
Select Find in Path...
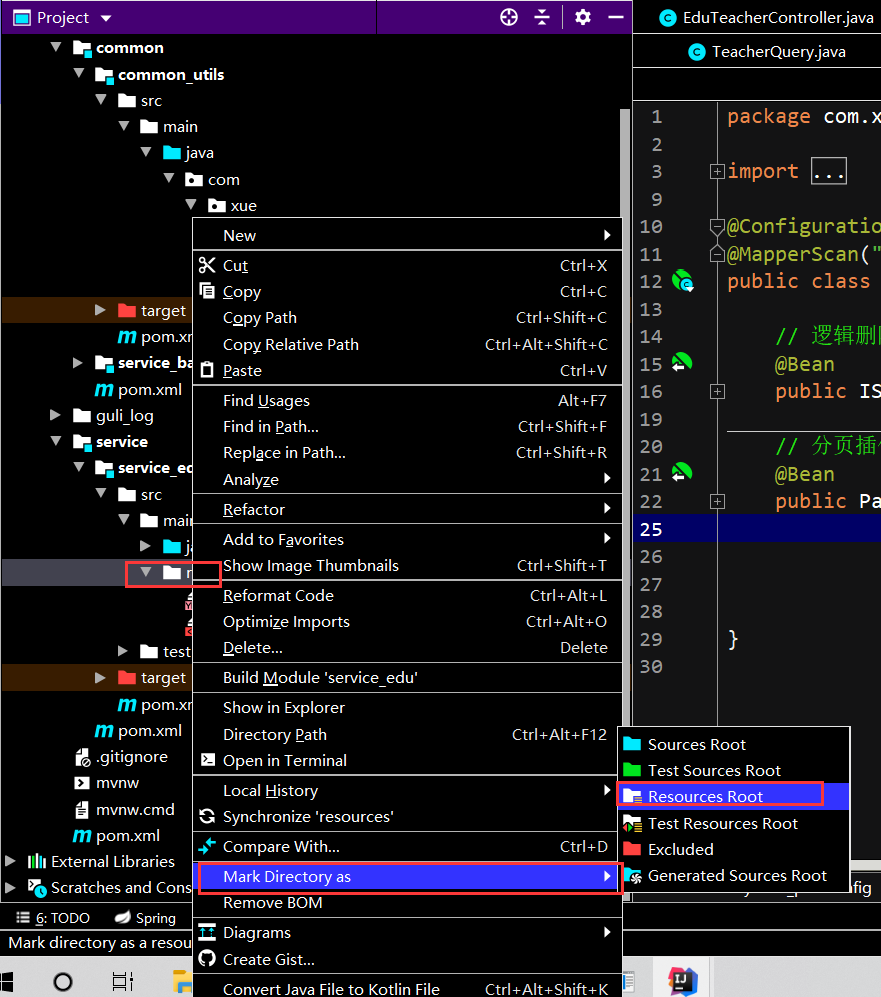(x=407, y=427)
